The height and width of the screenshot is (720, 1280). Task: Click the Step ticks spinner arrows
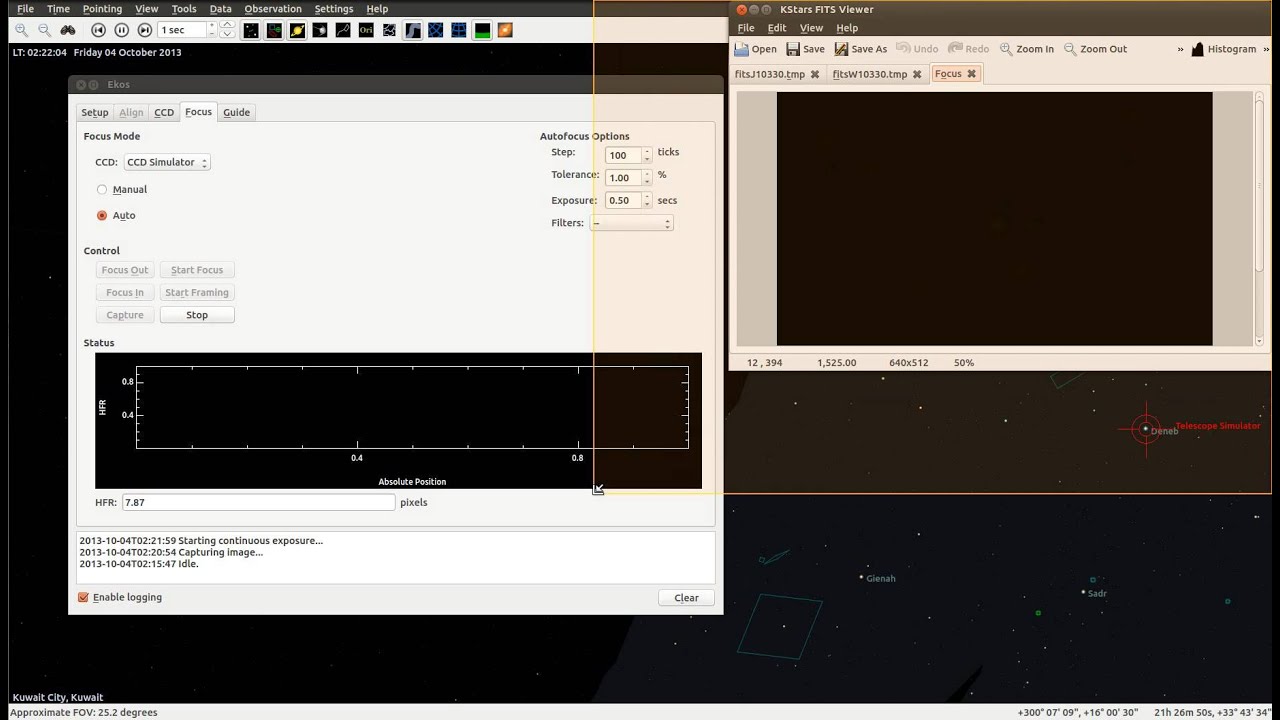[x=647, y=155]
